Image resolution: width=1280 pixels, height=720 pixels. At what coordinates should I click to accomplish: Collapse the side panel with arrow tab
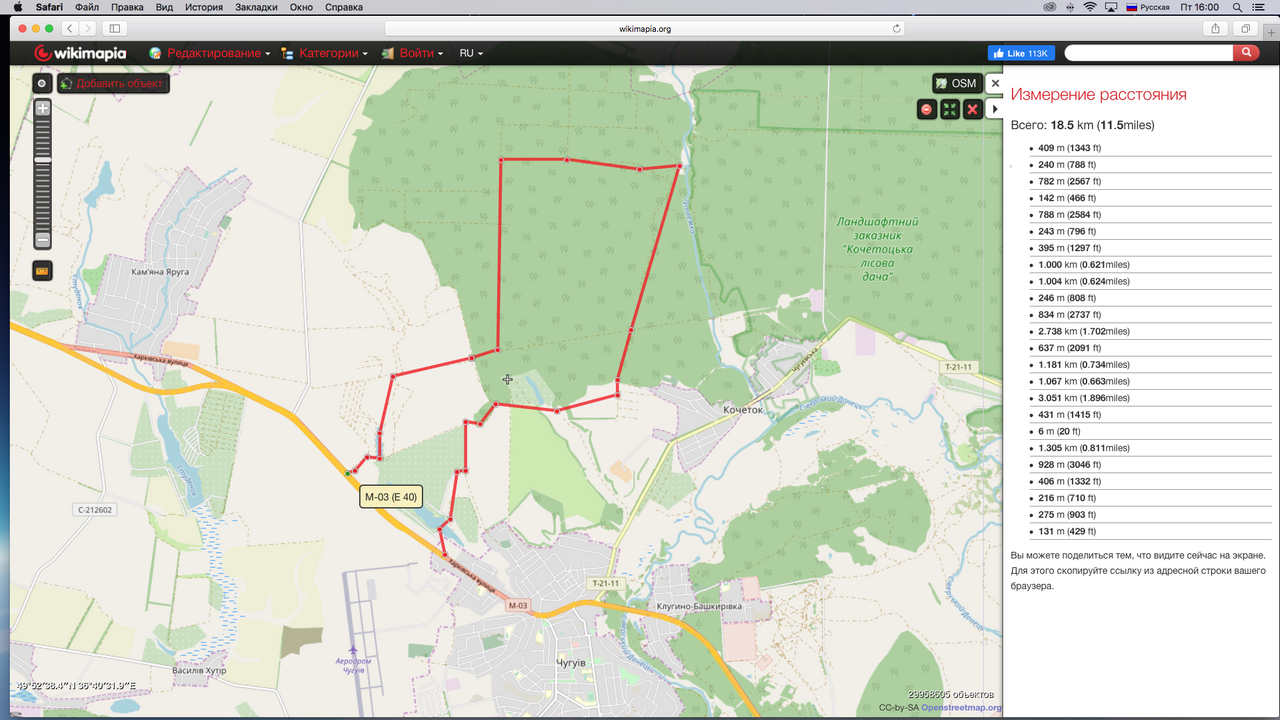(x=994, y=109)
